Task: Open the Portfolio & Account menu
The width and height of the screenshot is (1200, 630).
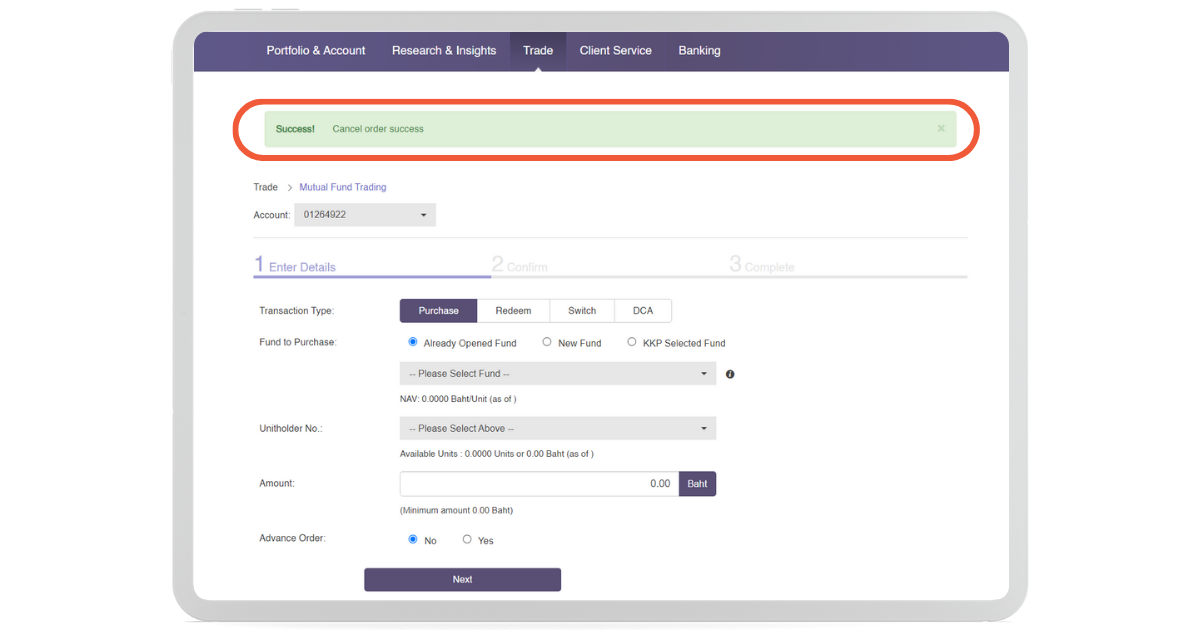Action: (316, 51)
